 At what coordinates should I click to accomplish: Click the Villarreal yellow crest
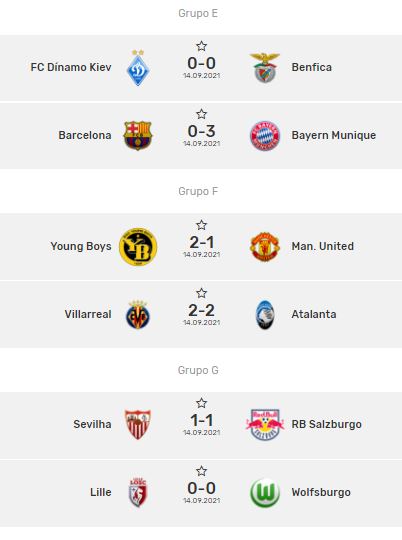[138, 314]
